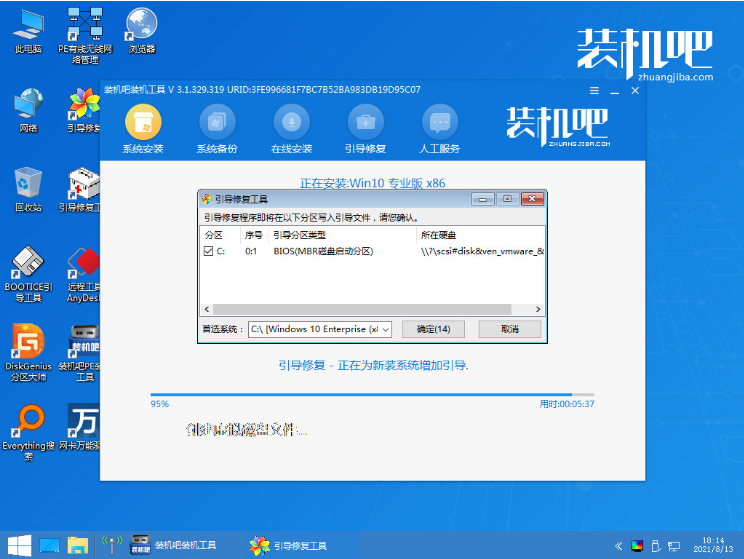This screenshot has height=559, width=744.
Task: Switch to 引导修复工具 taskbar item
Action: [288, 546]
